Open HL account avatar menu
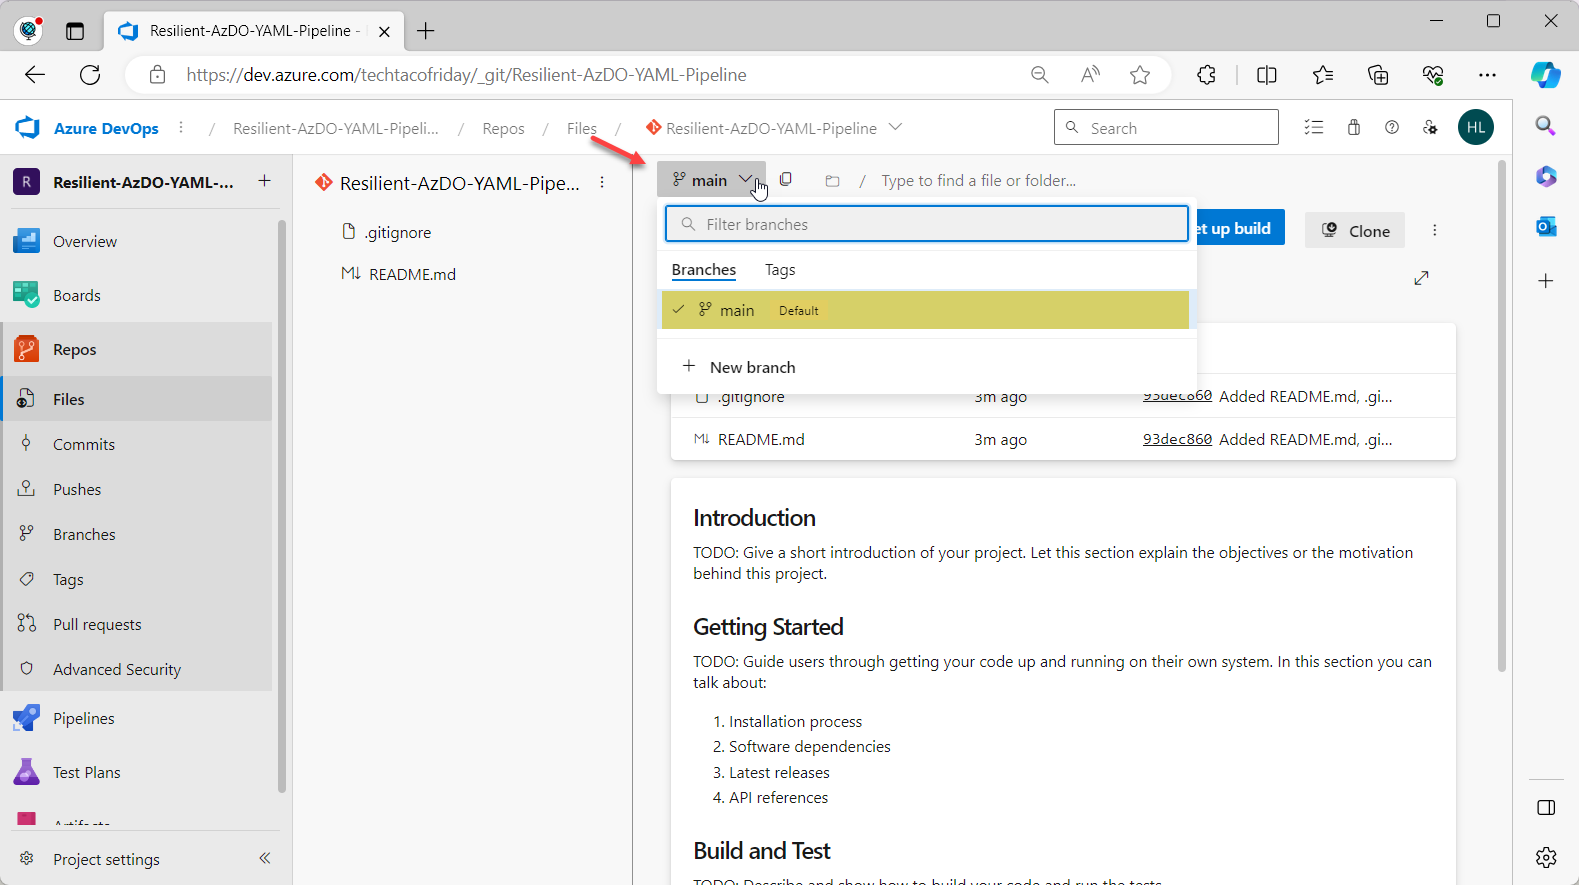 [1476, 128]
